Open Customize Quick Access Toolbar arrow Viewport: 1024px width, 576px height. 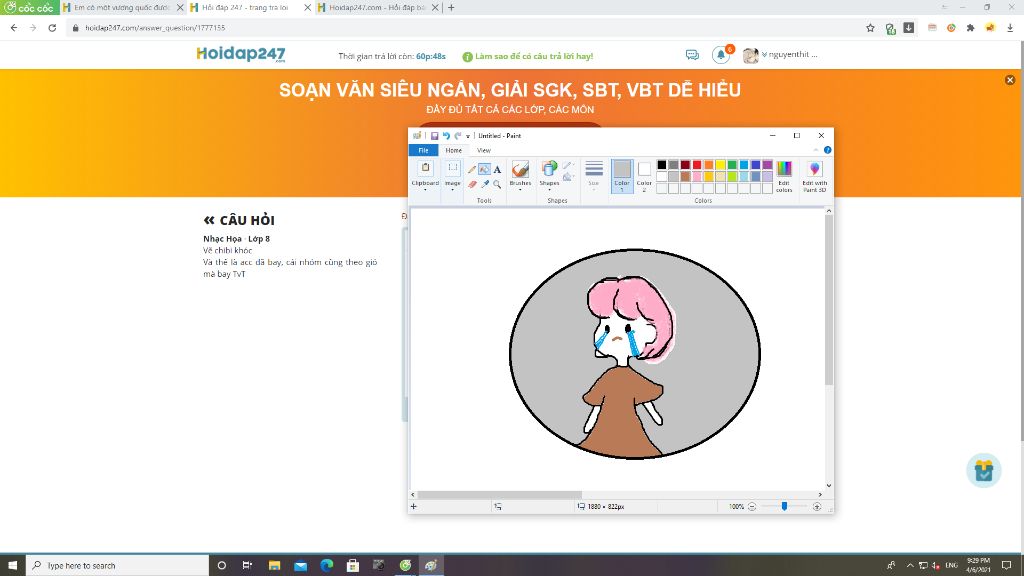tap(468, 136)
